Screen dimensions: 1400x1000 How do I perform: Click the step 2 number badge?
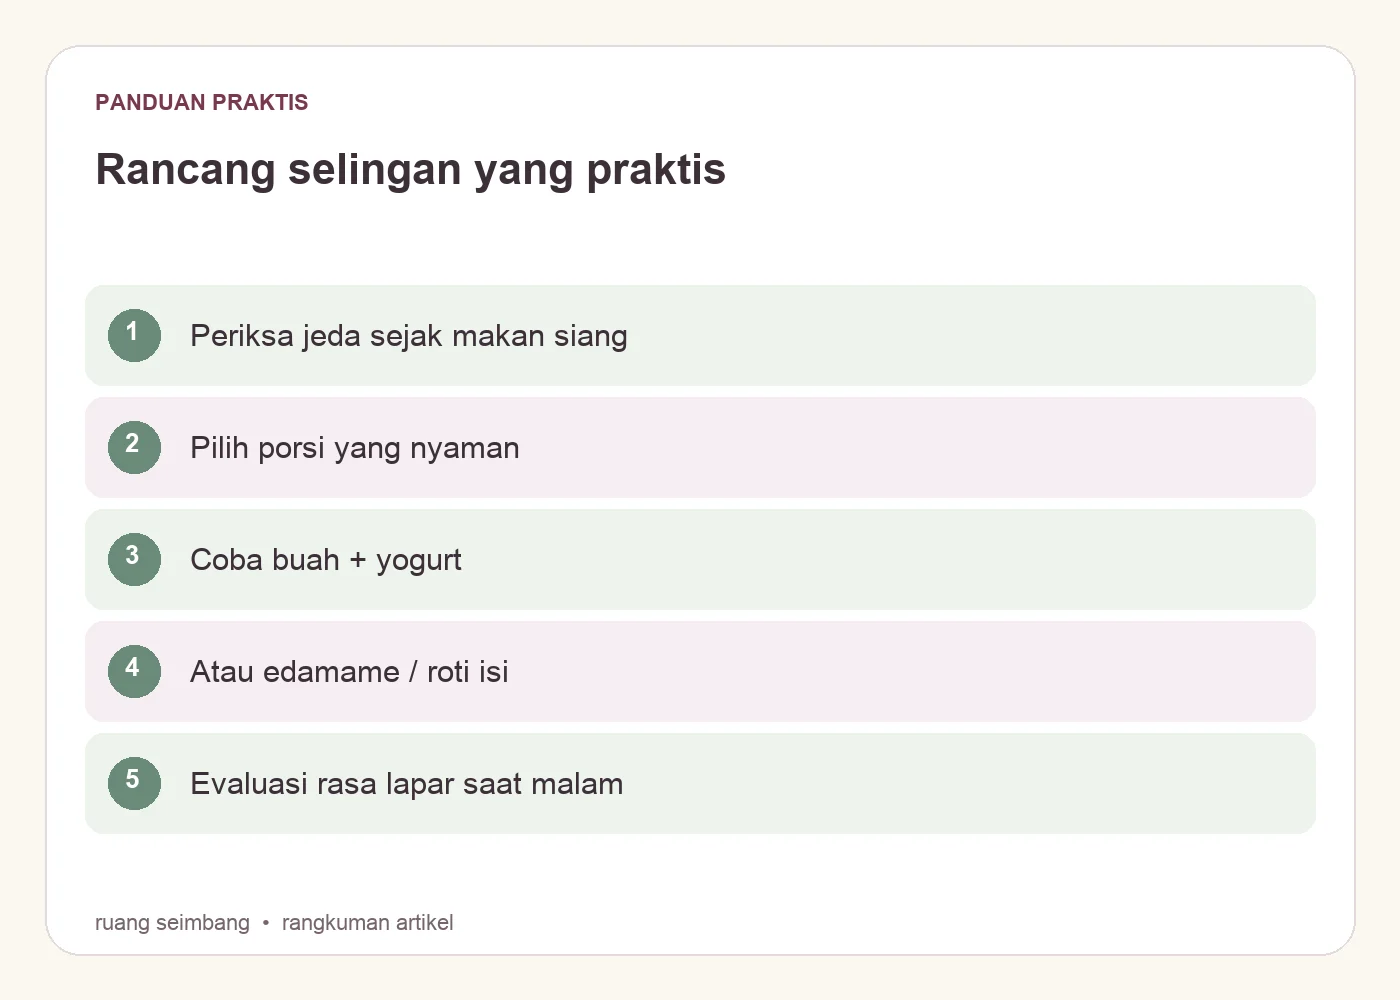[x=134, y=447]
